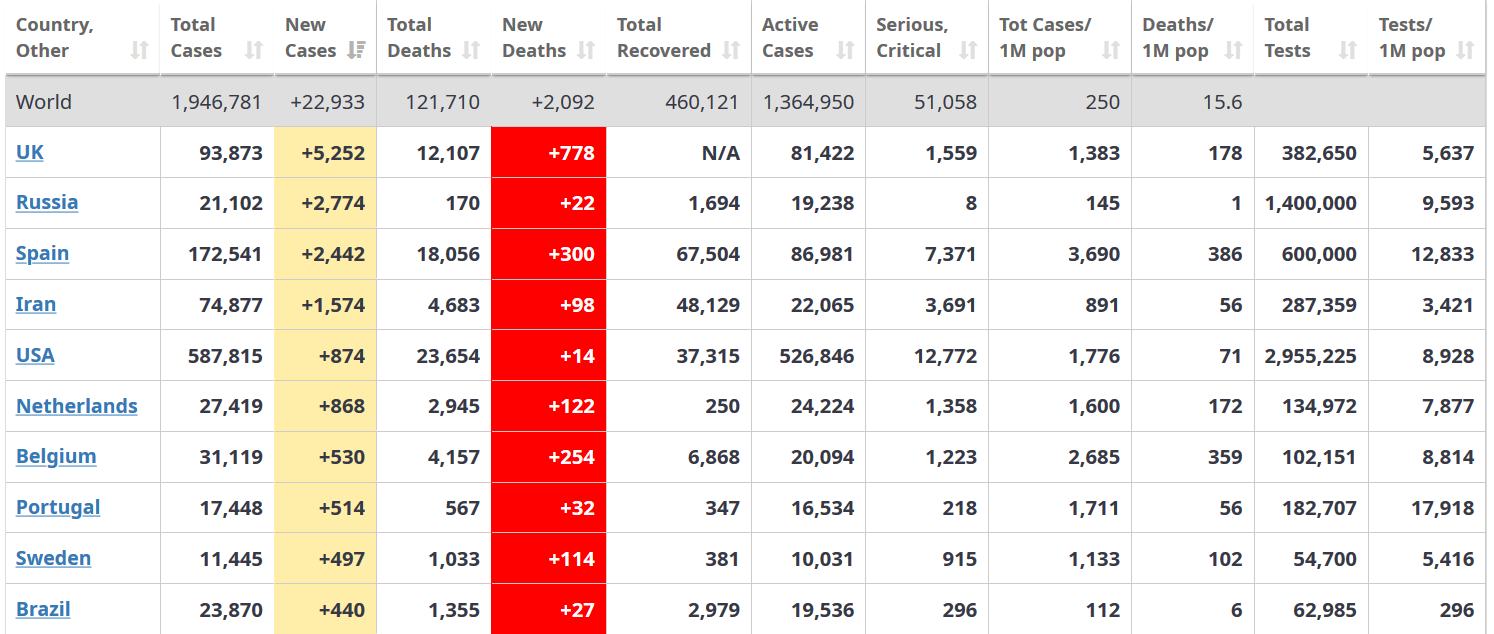Sort table by Total Cases icon
Screen dimensions: 1494x634
(x=254, y=51)
